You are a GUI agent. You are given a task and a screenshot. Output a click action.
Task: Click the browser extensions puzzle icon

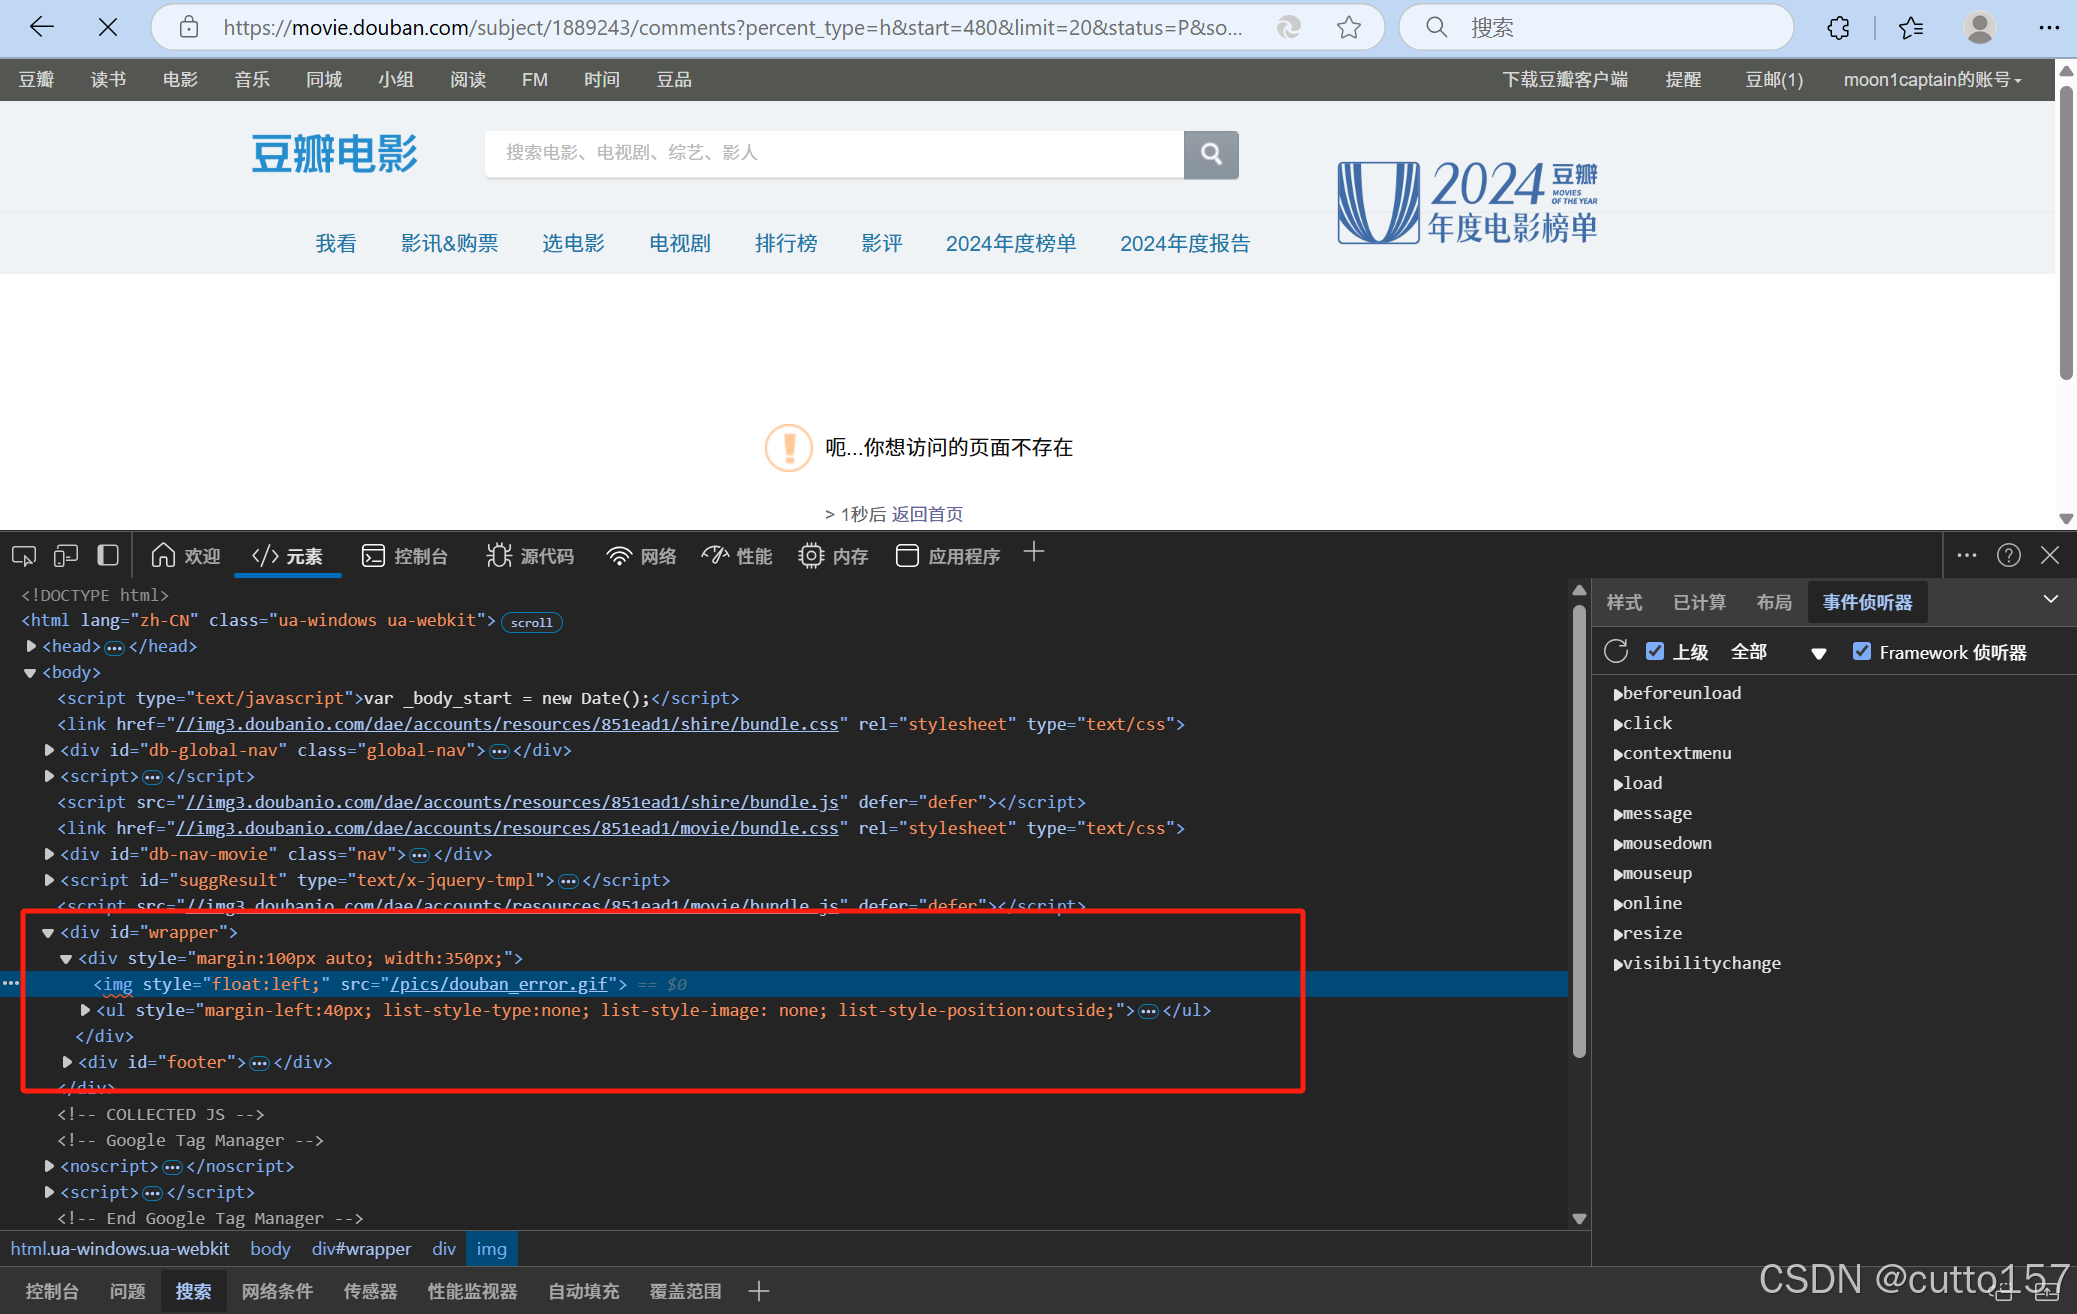(1838, 28)
